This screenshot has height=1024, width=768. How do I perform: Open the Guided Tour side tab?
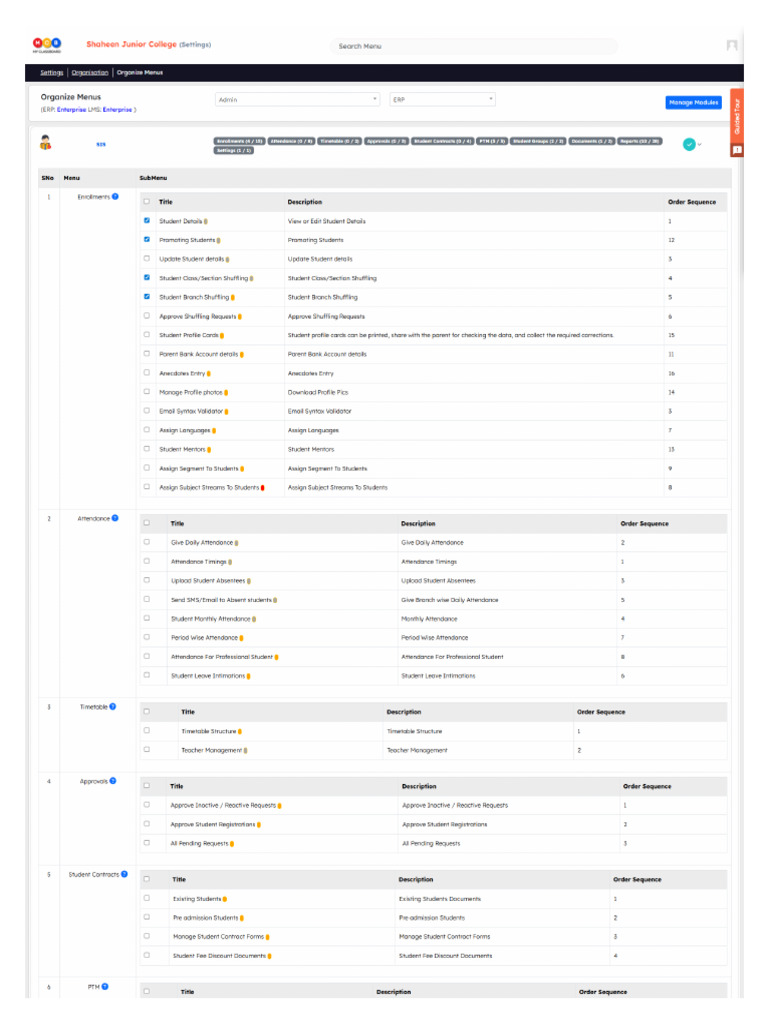tap(737, 116)
